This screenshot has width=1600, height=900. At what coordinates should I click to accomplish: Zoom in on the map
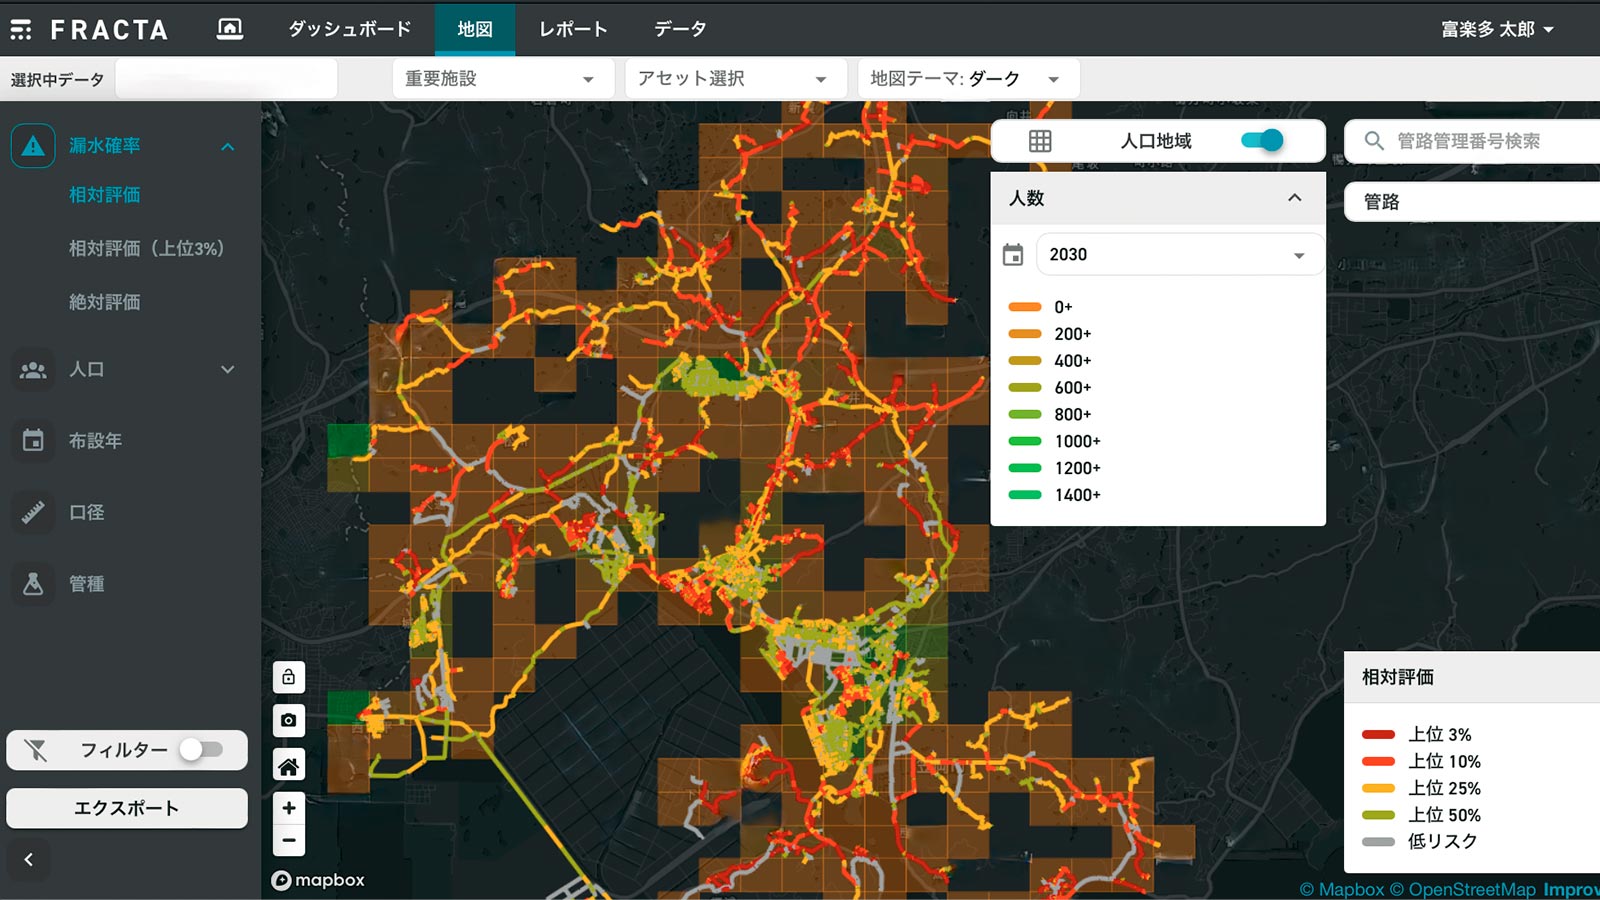[288, 808]
